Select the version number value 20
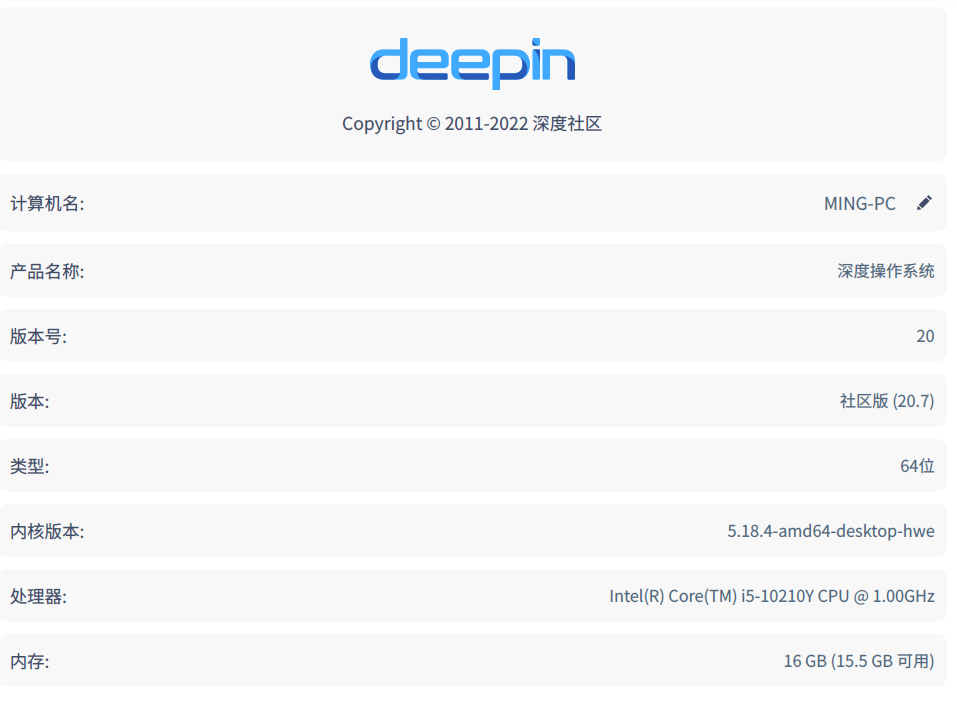957x728 pixels. click(x=925, y=336)
